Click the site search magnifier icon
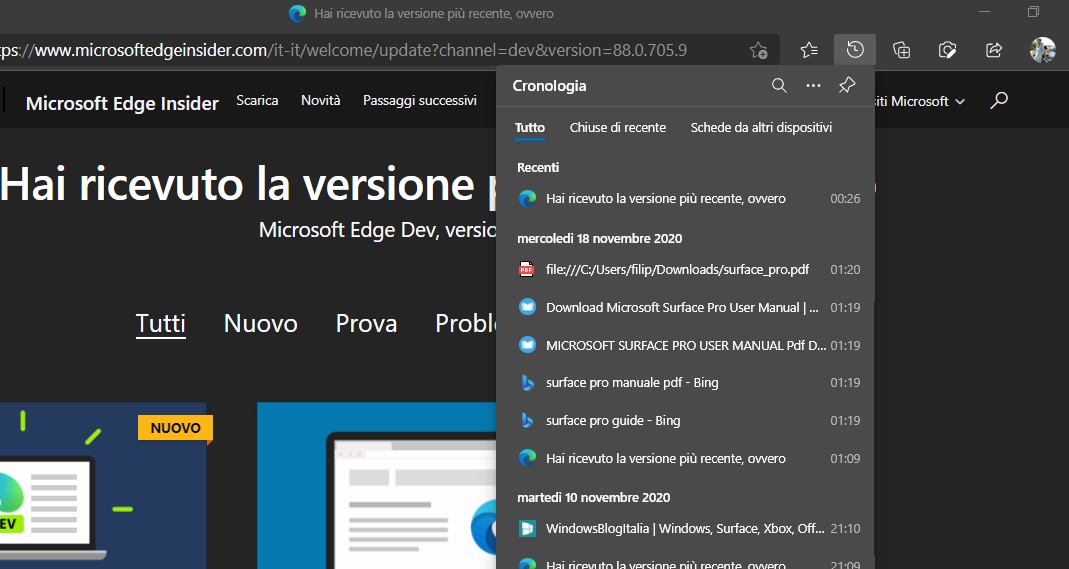This screenshot has height=569, width=1069. click(x=999, y=101)
